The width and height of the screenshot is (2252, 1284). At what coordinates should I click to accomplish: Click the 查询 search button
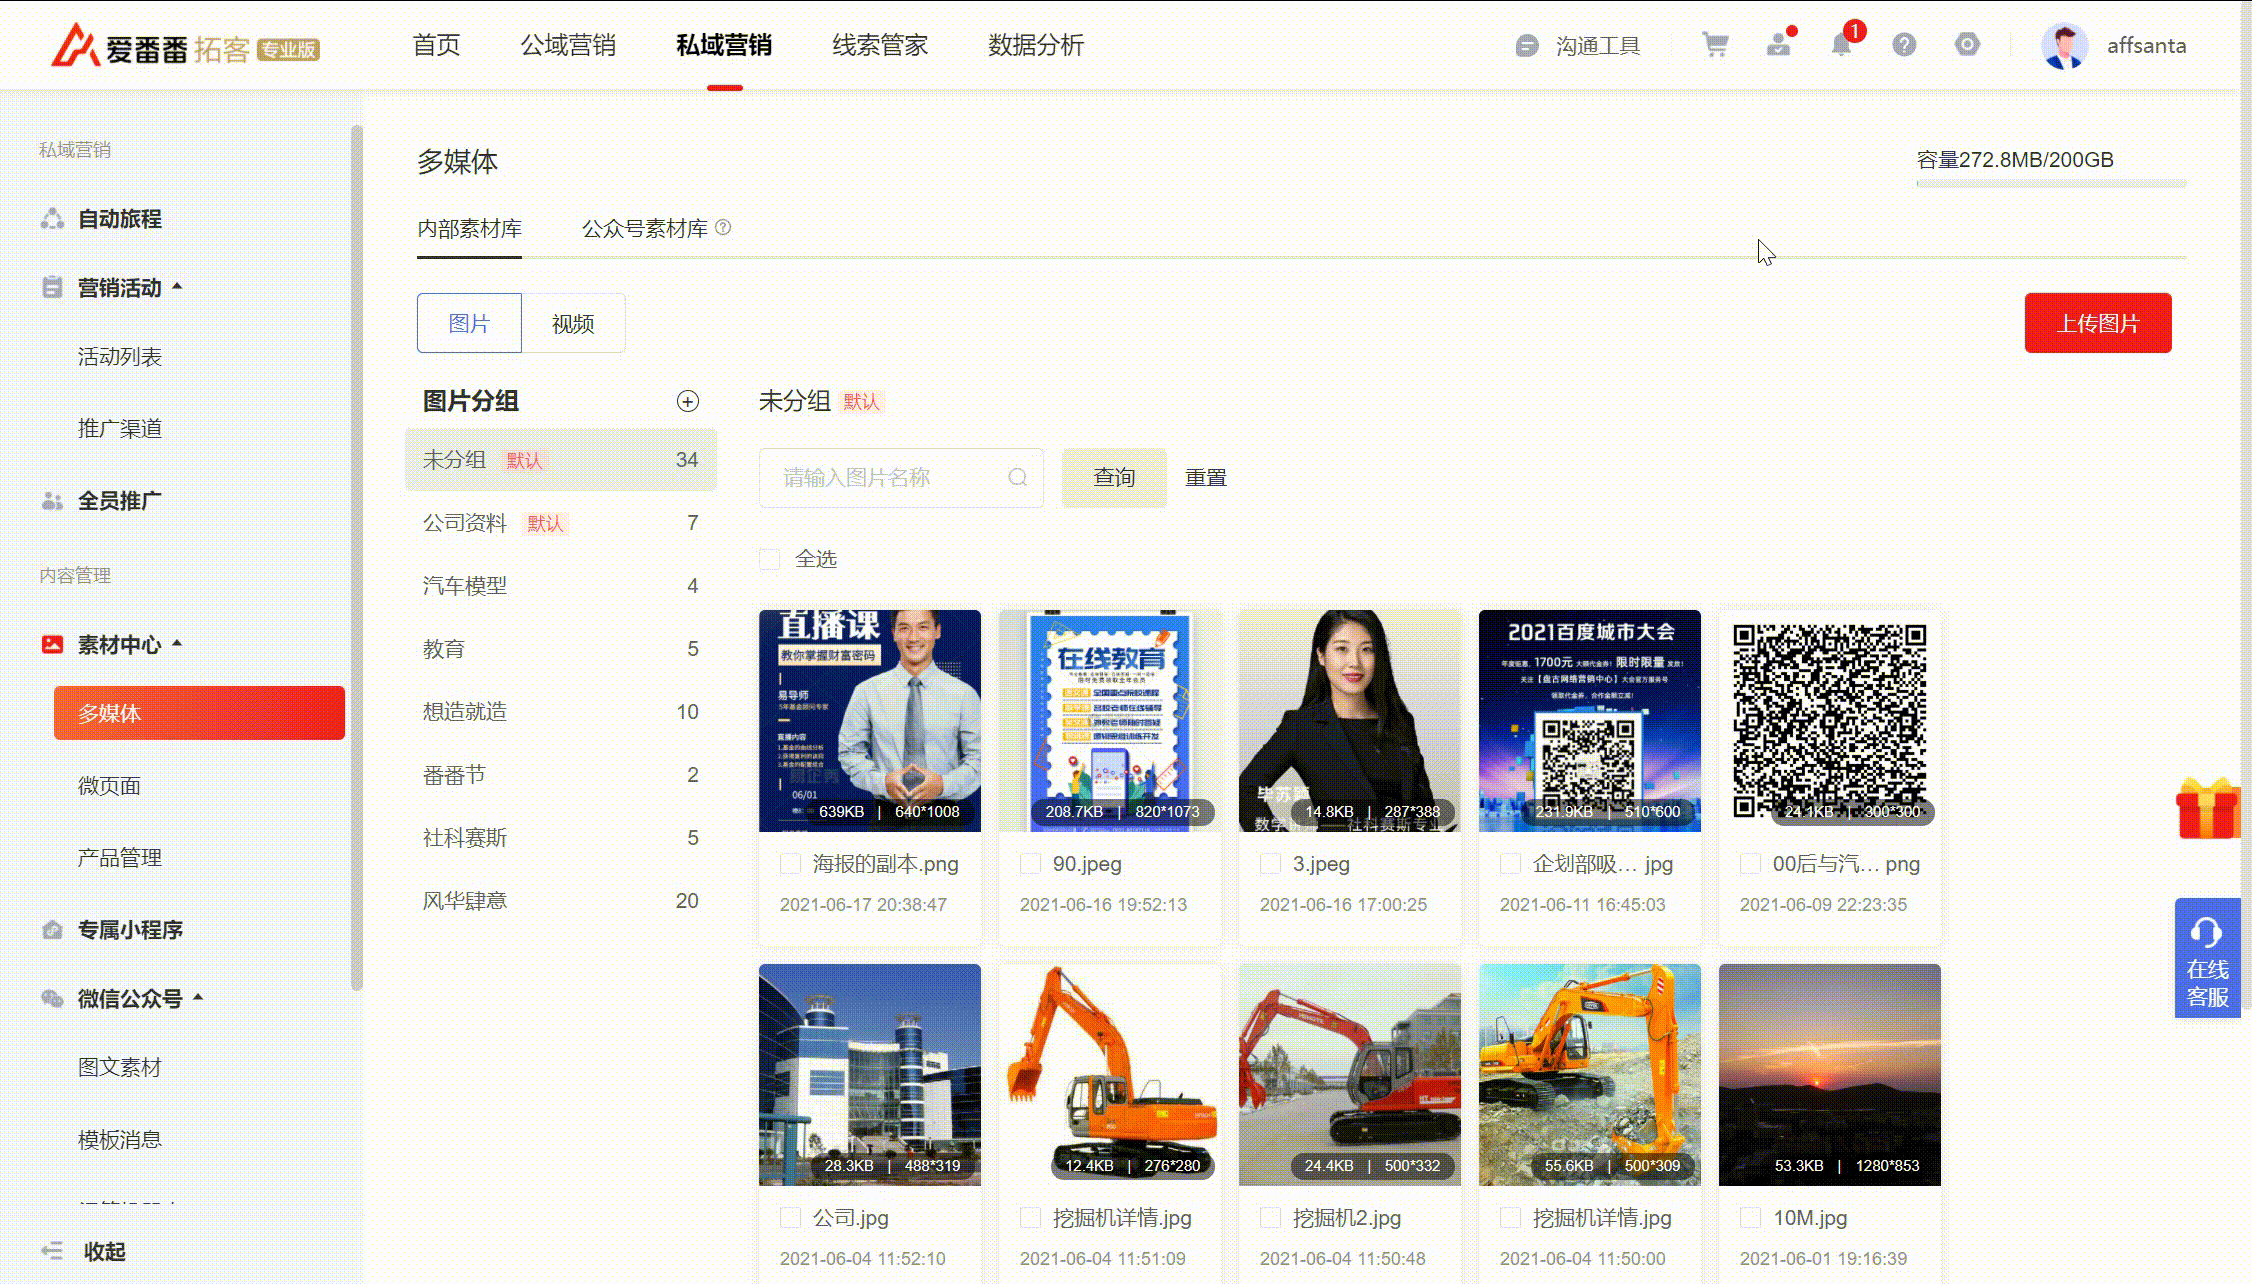(x=1114, y=478)
